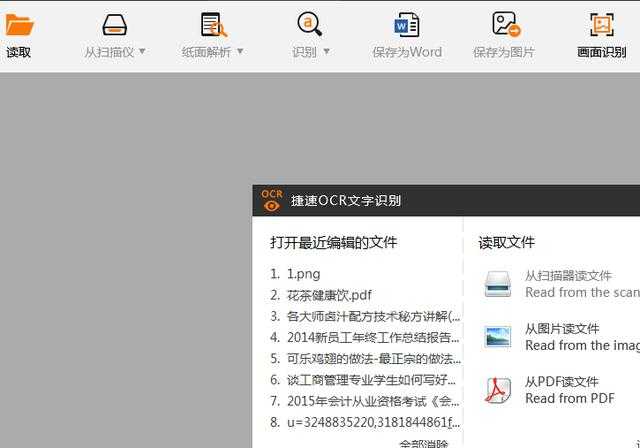Click the recognize (识别) magnifier icon
This screenshot has height=448, width=640.
tap(309, 24)
